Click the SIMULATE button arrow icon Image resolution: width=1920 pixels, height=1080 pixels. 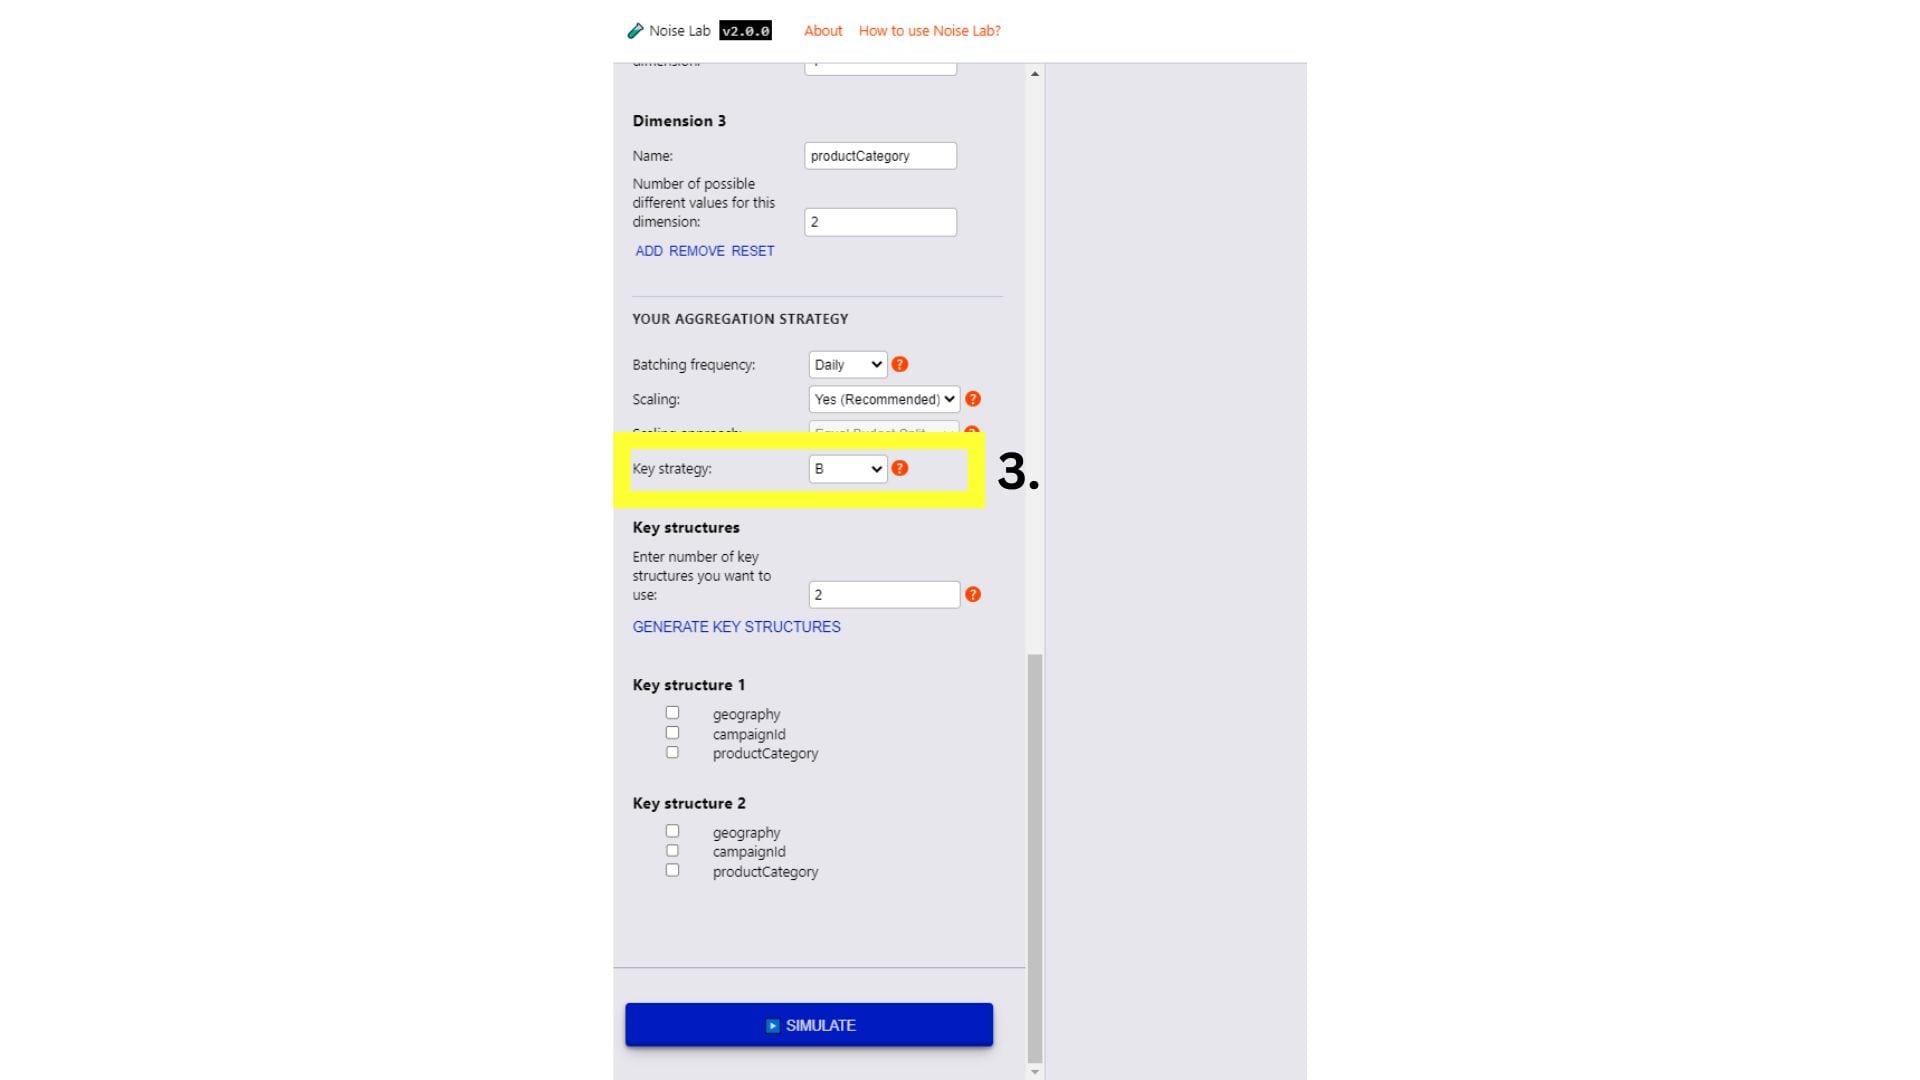click(770, 1025)
